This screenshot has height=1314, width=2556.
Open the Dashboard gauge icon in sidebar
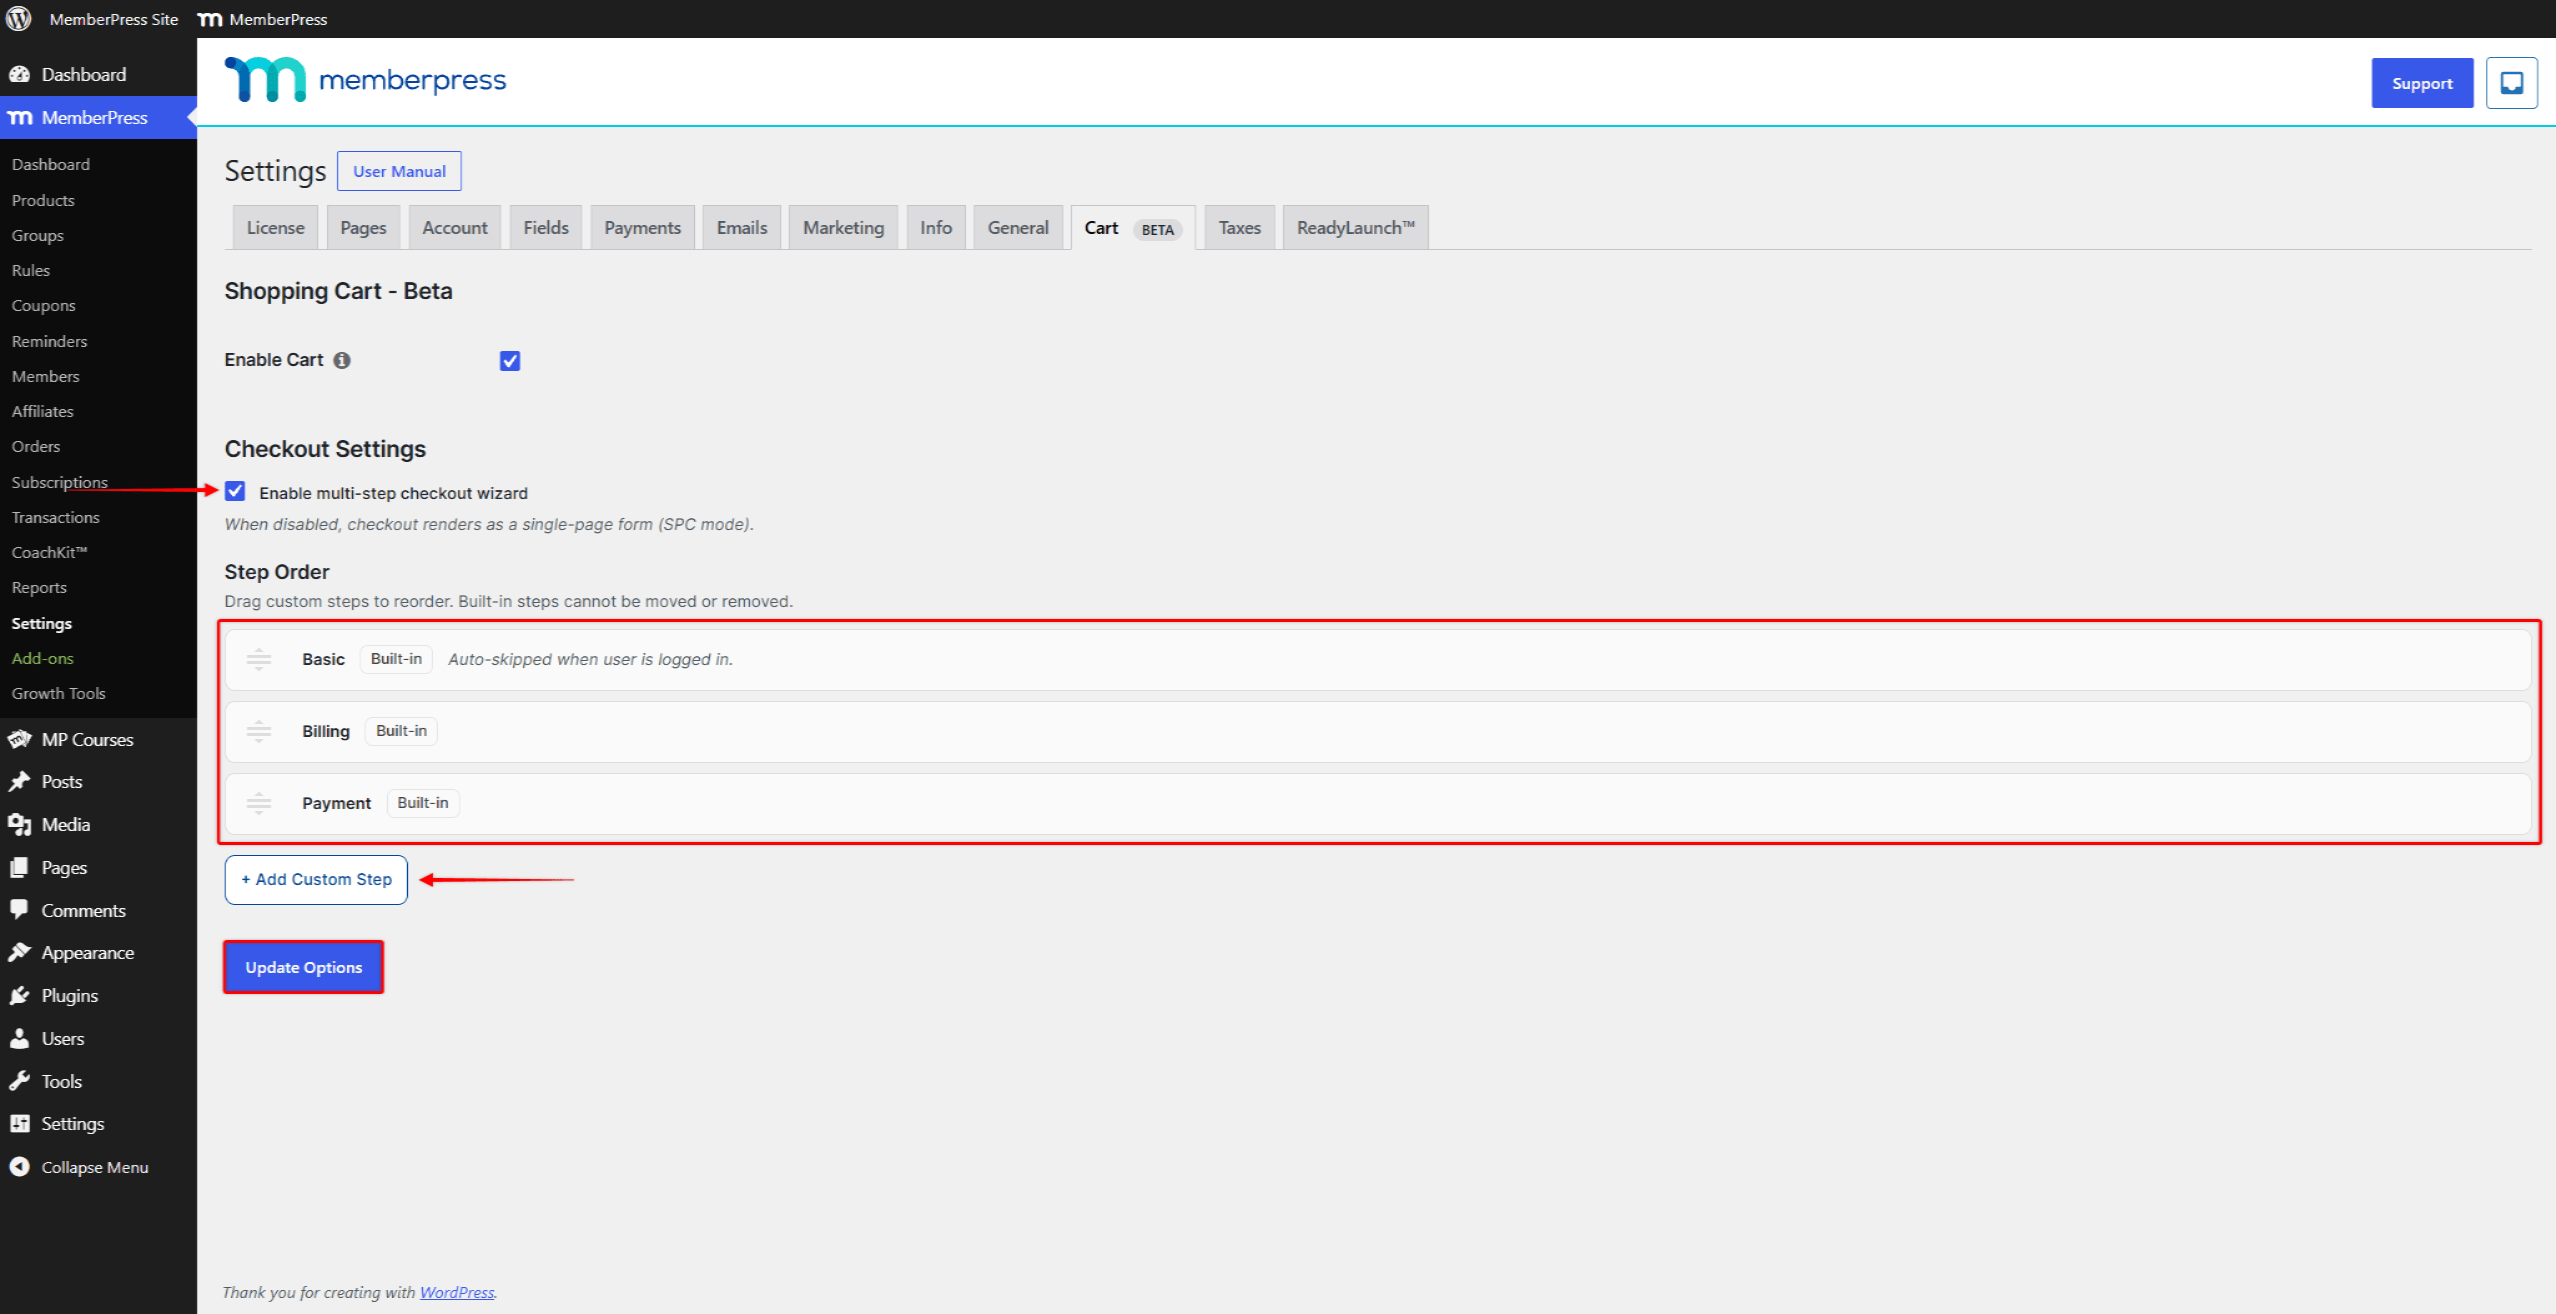pos(19,74)
